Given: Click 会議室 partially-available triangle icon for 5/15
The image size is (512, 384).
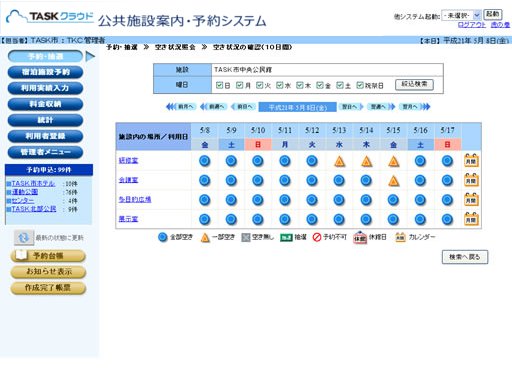Looking at the screenshot, I should coord(393,181).
